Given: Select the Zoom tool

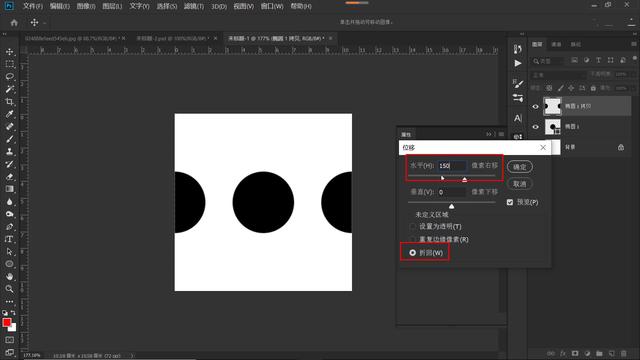Looking at the screenshot, I should (9, 289).
